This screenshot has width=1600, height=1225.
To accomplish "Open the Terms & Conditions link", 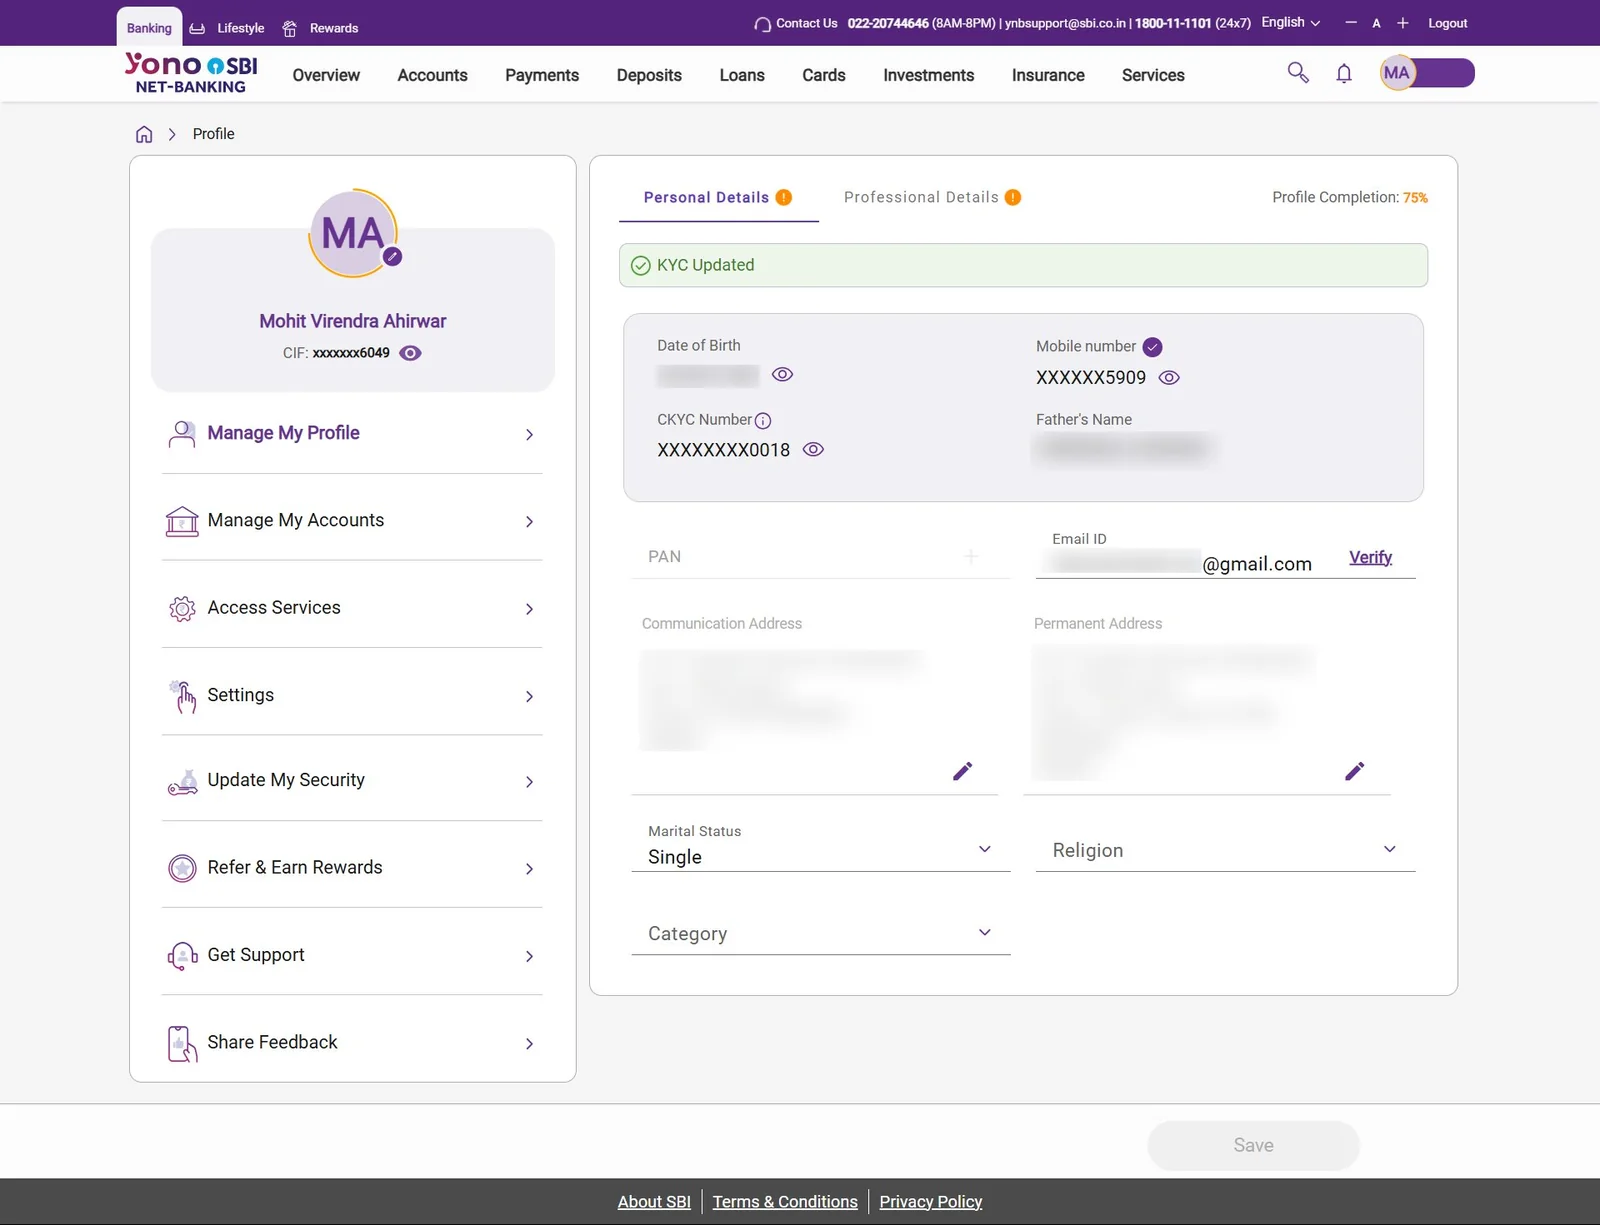I will coord(785,1201).
